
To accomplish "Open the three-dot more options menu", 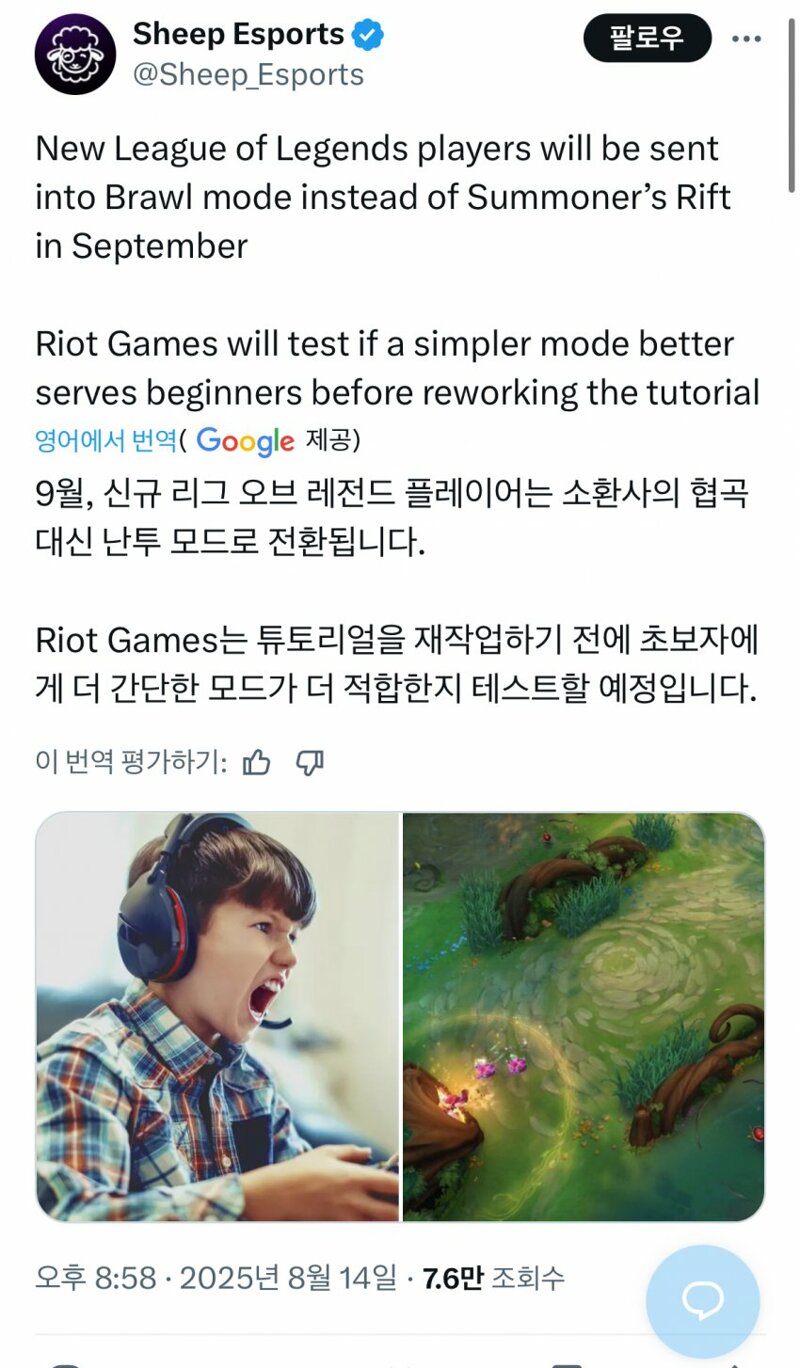I will click(746, 39).
